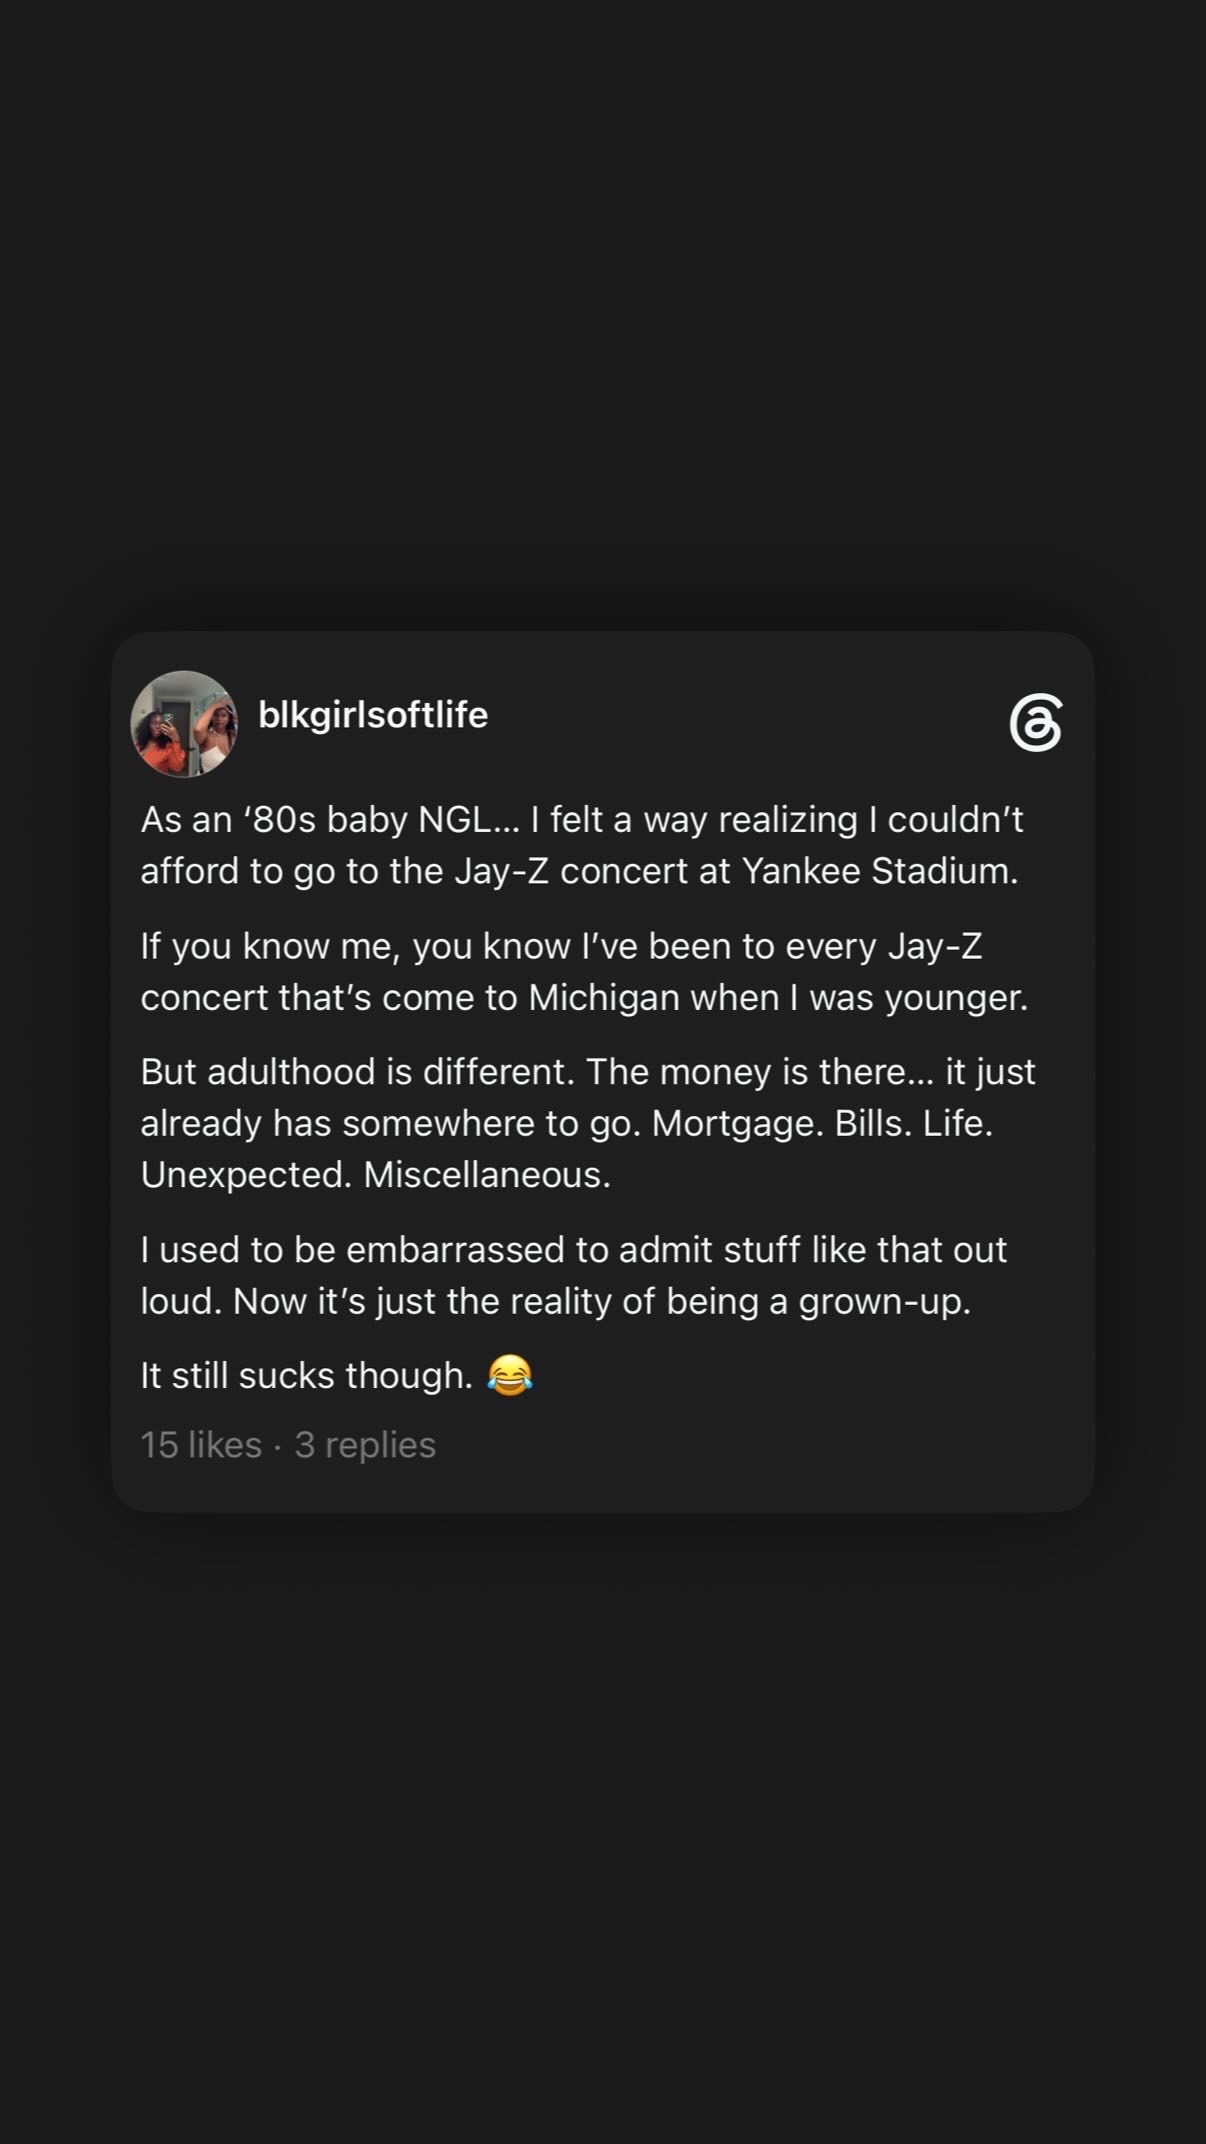Tap the blkgirlsoftlife profile picture
The width and height of the screenshot is (1206, 2144).
(x=184, y=724)
